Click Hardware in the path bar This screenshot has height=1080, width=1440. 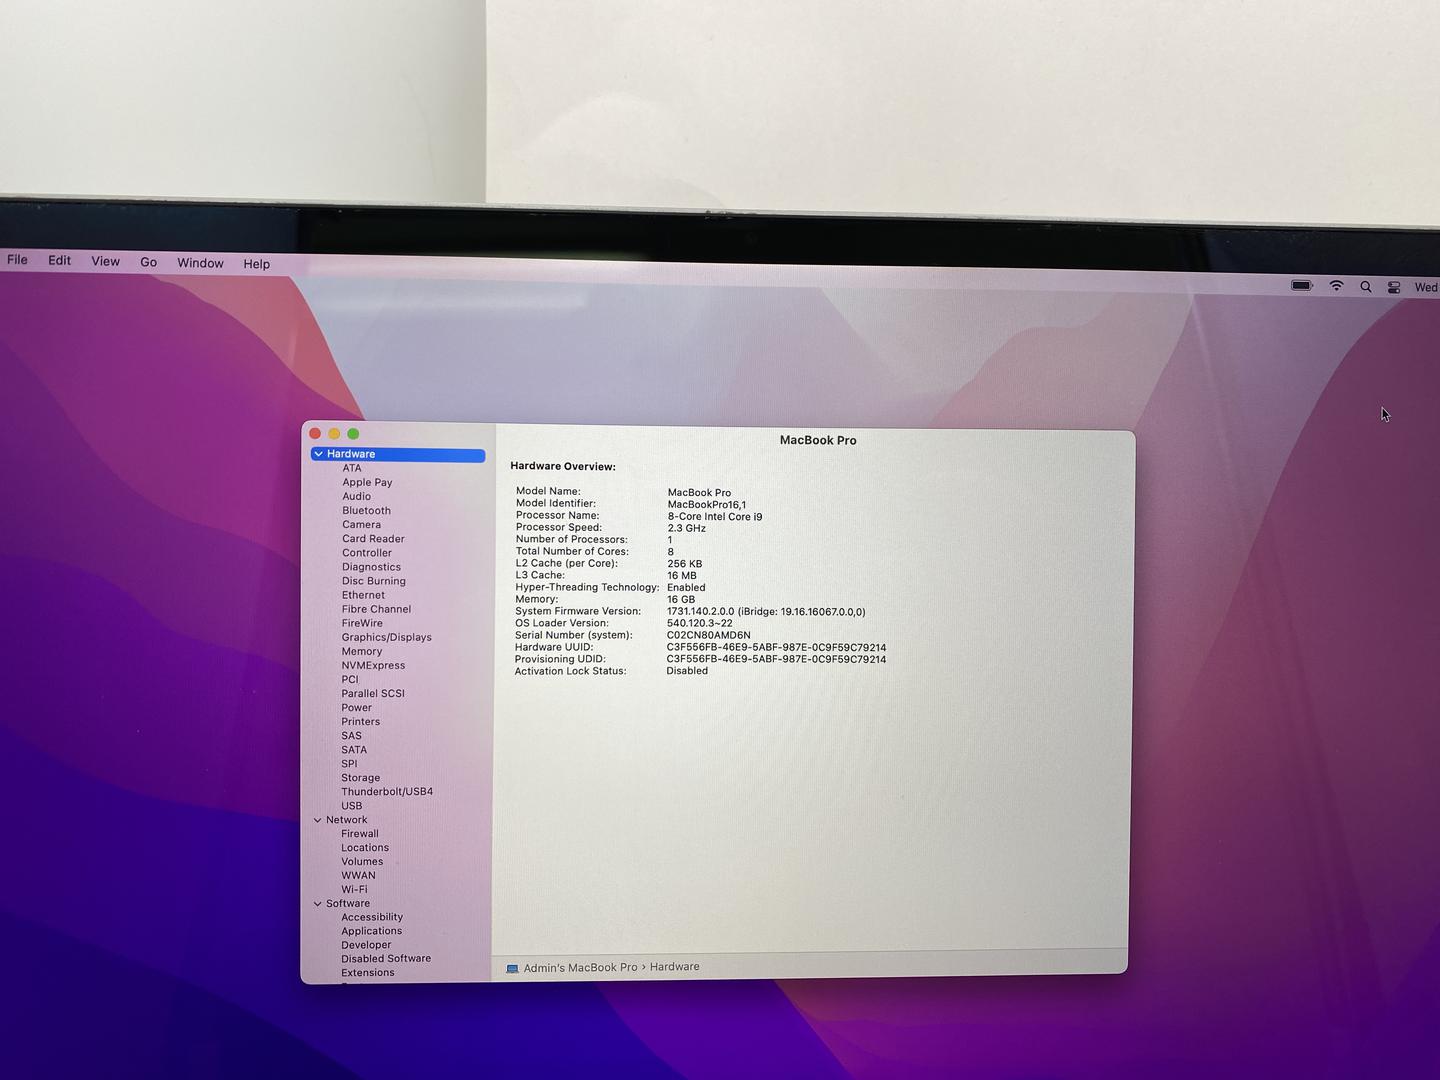pyautogui.click(x=675, y=967)
